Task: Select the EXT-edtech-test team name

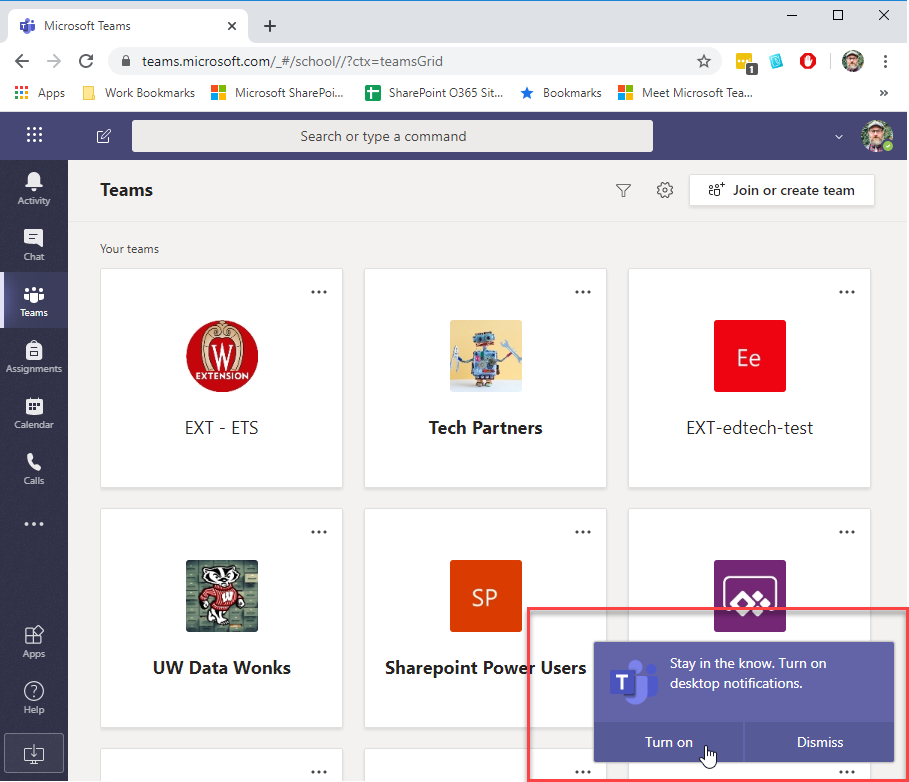Action: click(x=750, y=428)
